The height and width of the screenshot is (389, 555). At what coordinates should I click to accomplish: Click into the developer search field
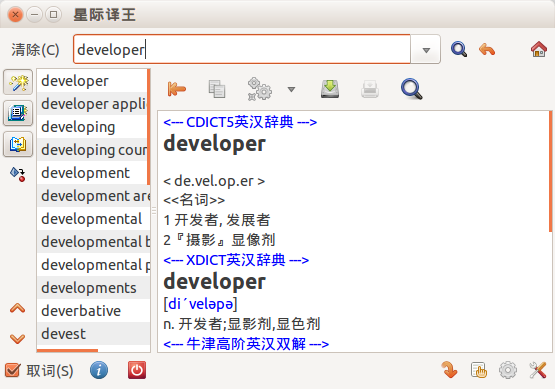(x=242, y=50)
